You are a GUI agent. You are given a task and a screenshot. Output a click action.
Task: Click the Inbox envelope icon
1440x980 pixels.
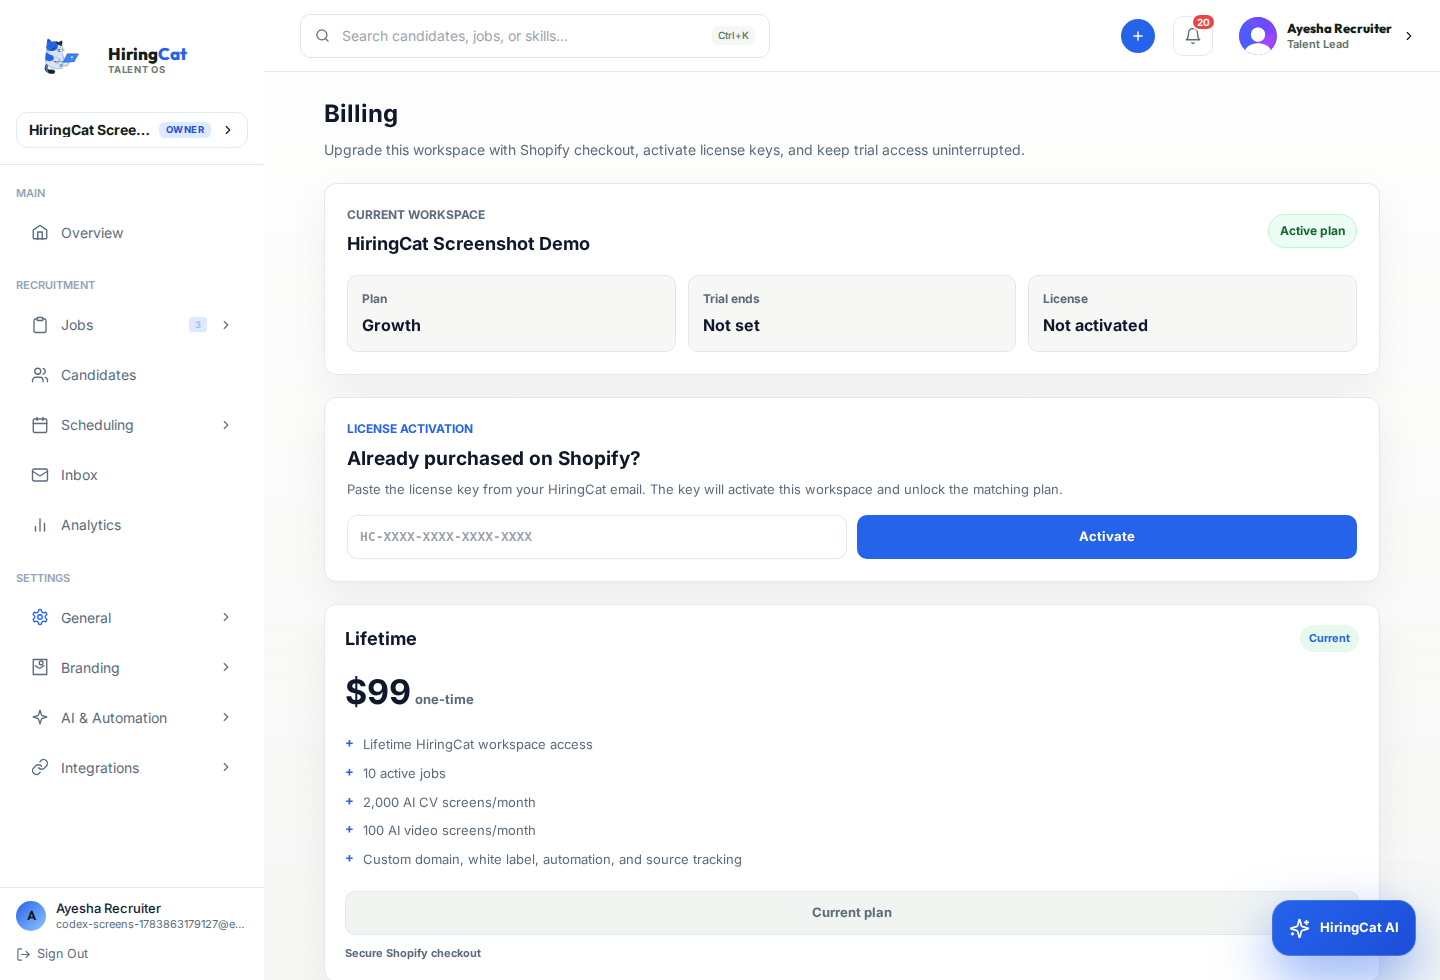[x=40, y=475]
